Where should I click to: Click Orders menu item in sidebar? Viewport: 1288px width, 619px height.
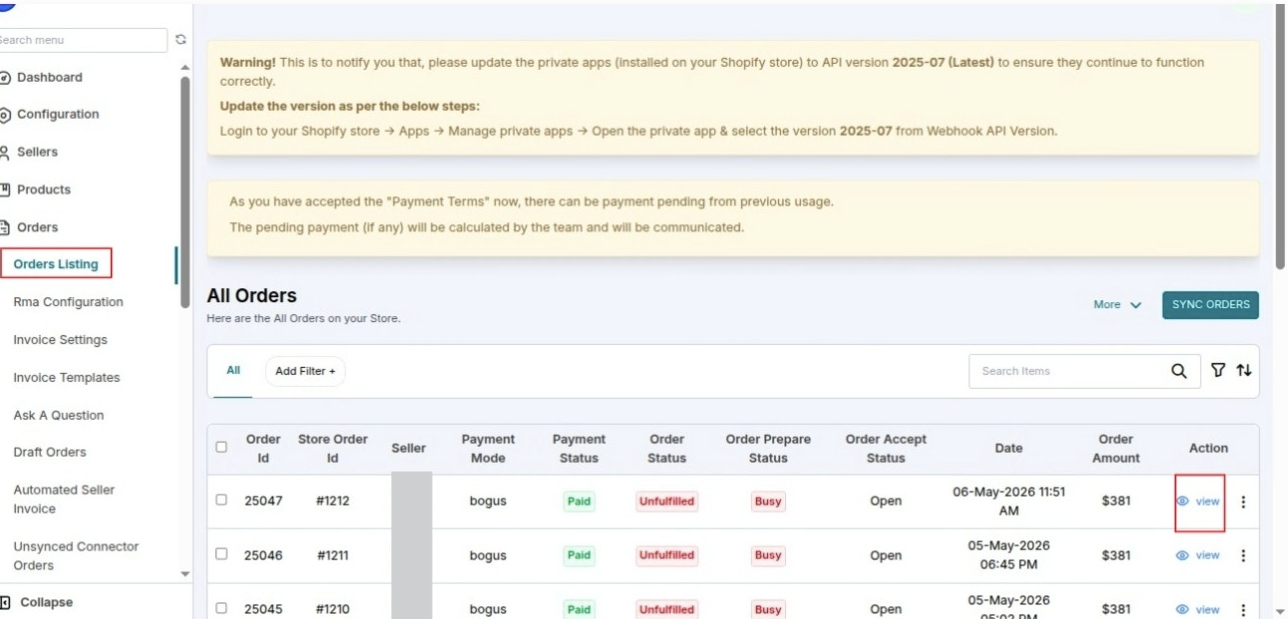pos(37,228)
